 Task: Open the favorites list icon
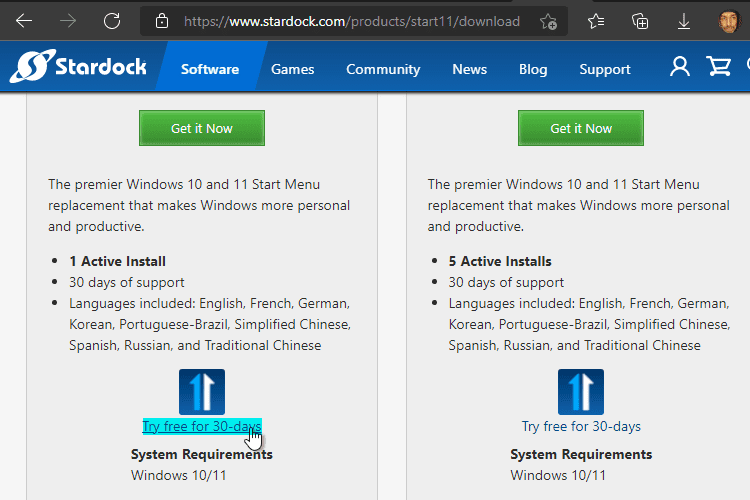point(596,21)
